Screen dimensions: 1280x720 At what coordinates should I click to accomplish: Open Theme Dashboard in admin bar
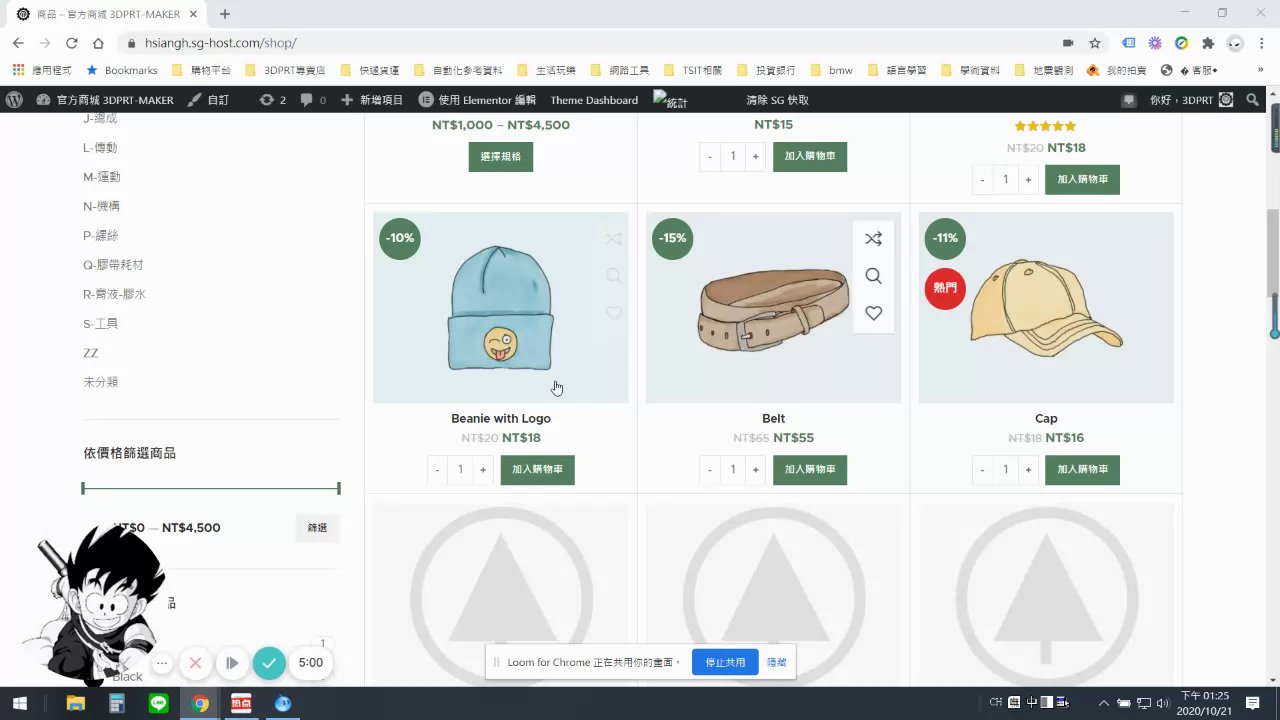(594, 100)
